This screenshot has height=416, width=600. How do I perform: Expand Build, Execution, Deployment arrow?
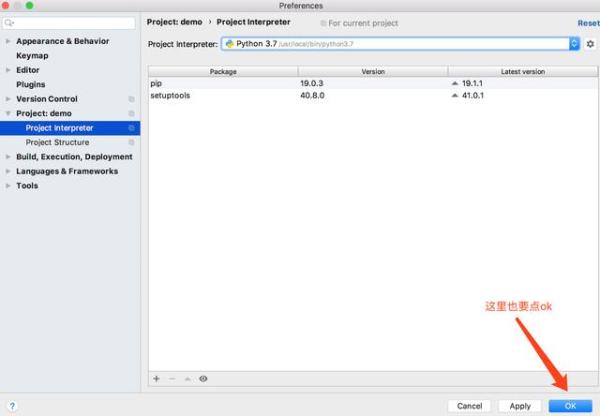8,157
